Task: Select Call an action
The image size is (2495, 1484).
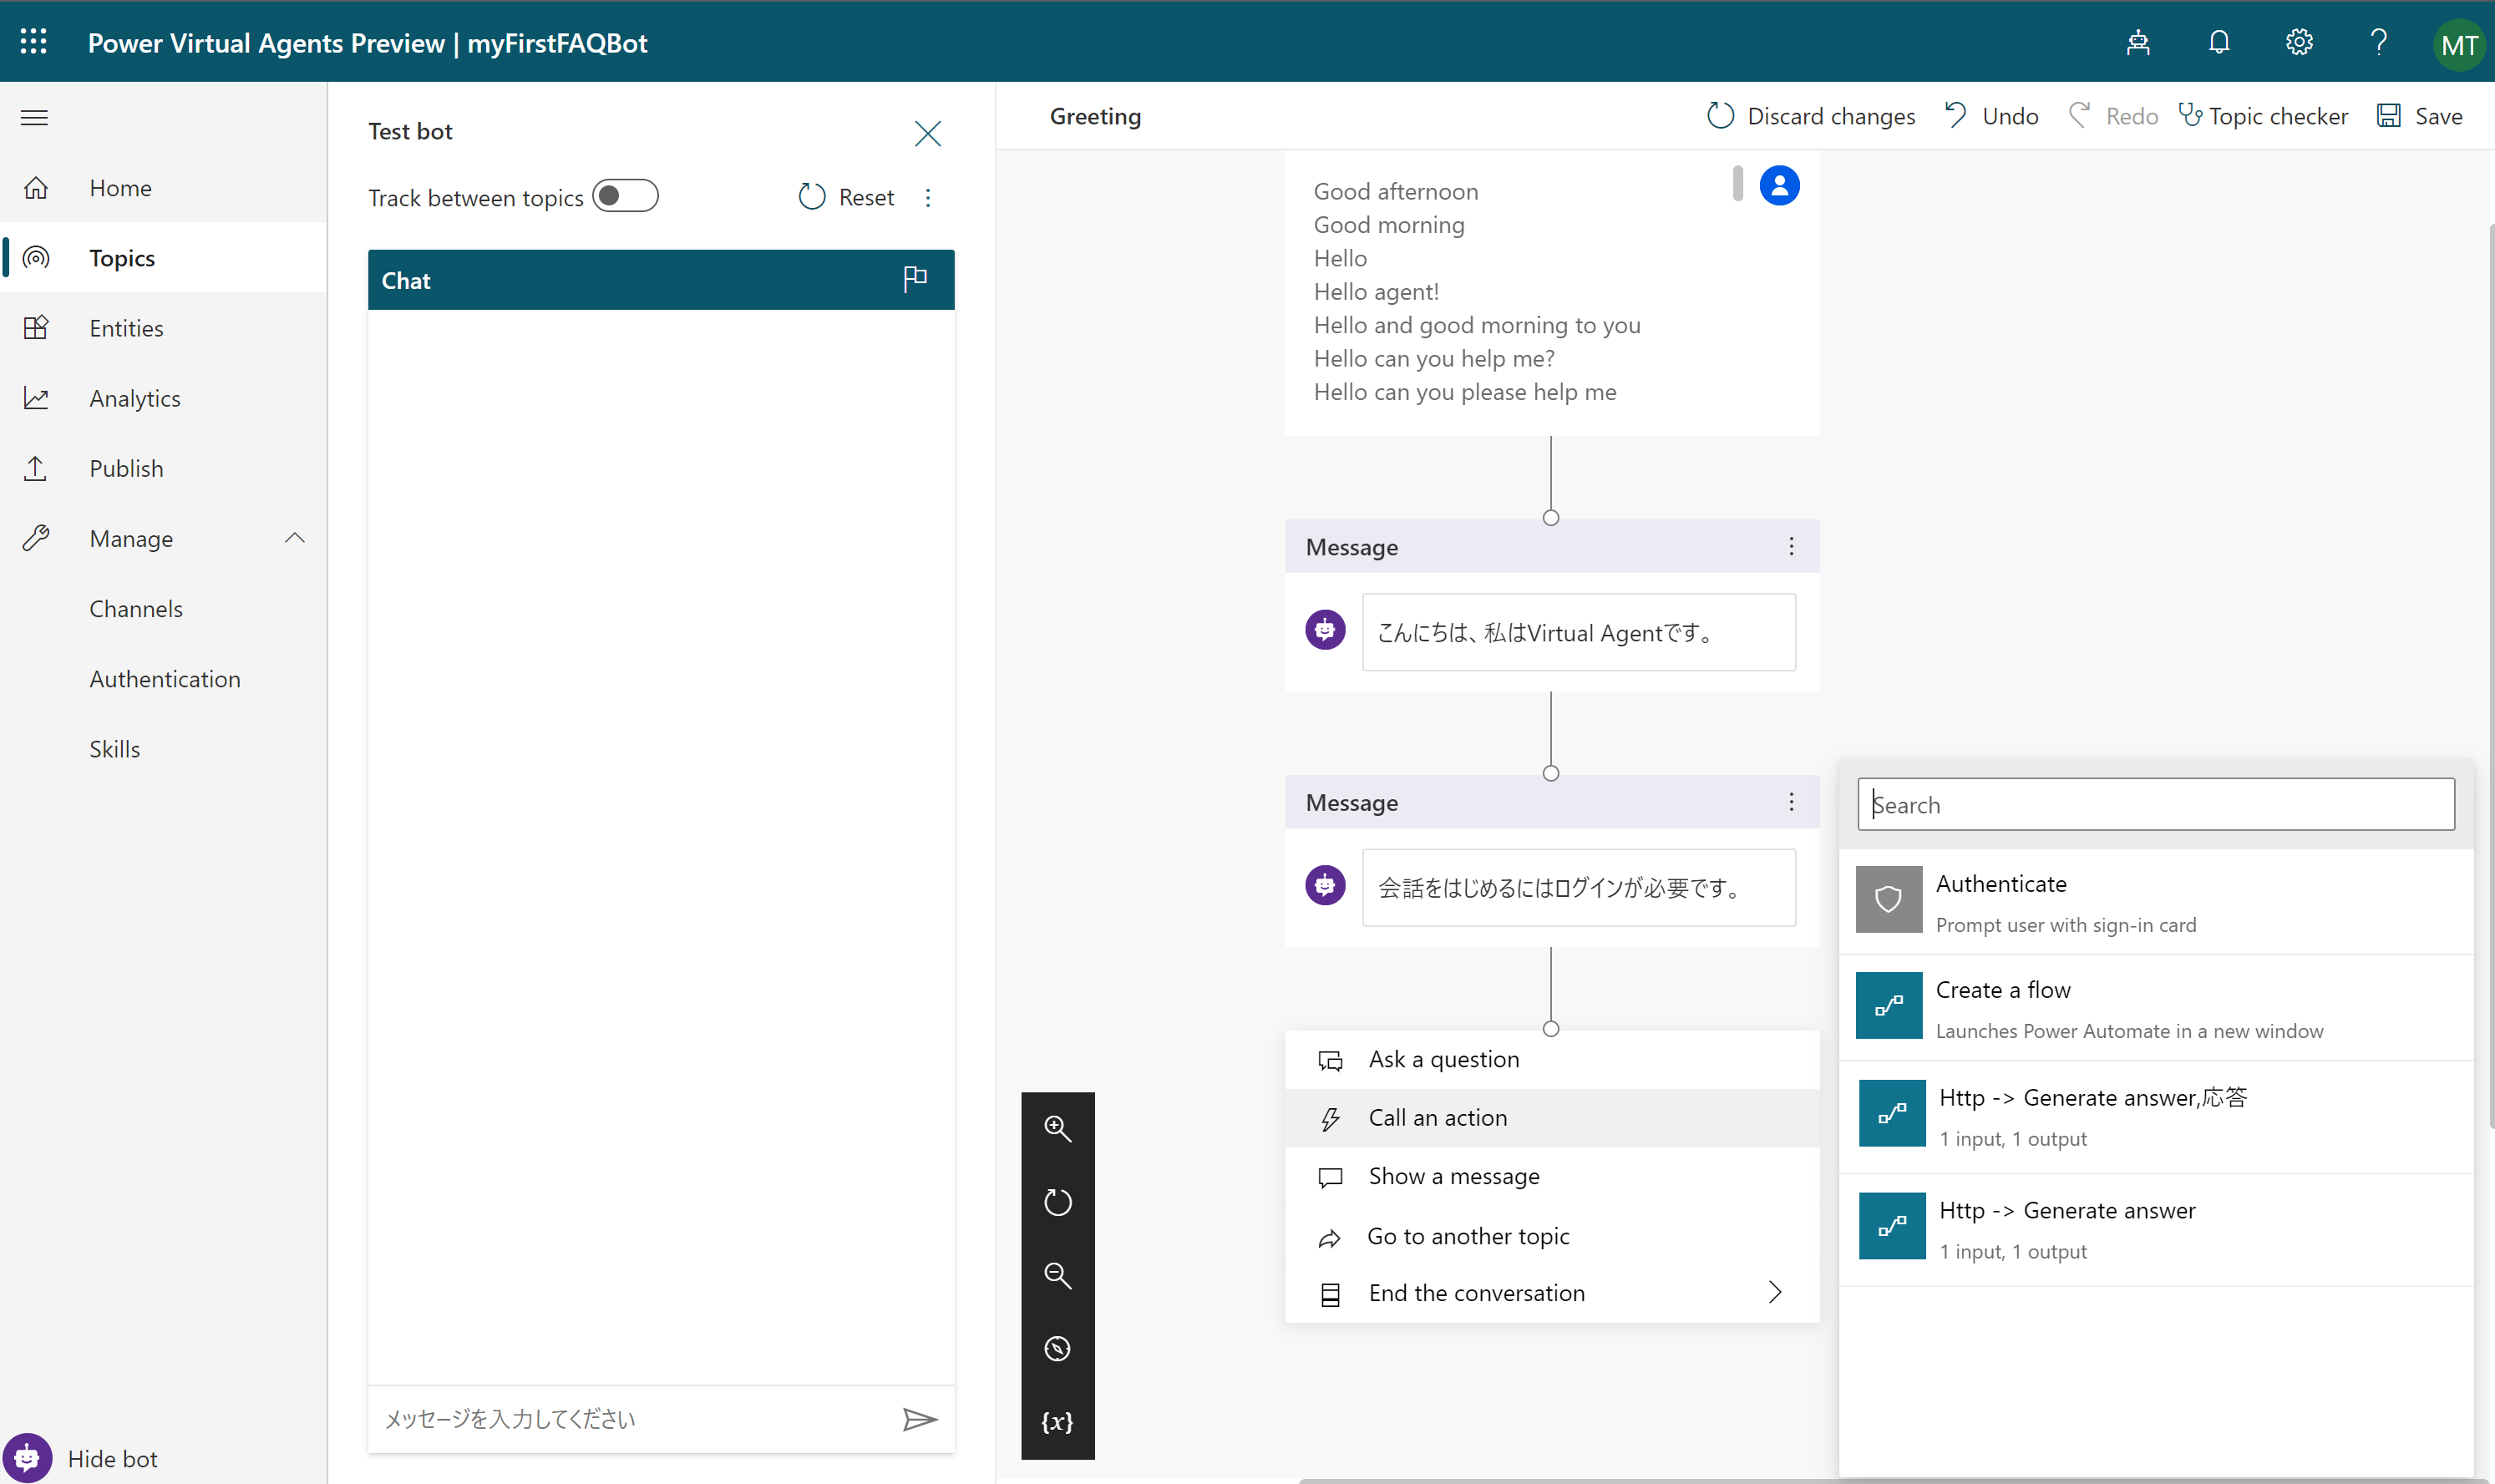Action: [1551, 1118]
